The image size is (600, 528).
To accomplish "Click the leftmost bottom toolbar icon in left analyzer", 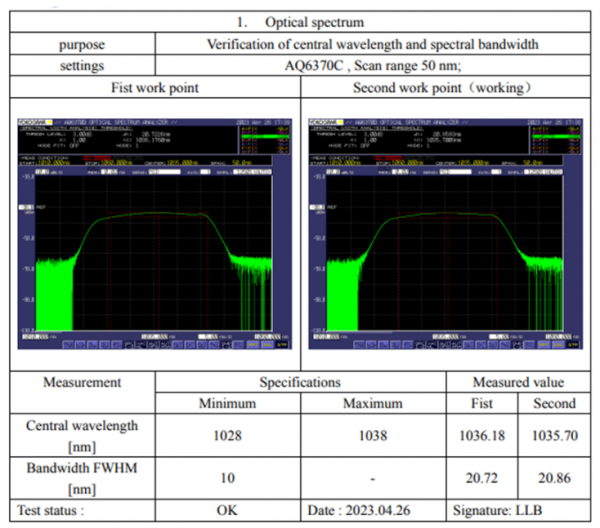I will pyautogui.click(x=68, y=344).
